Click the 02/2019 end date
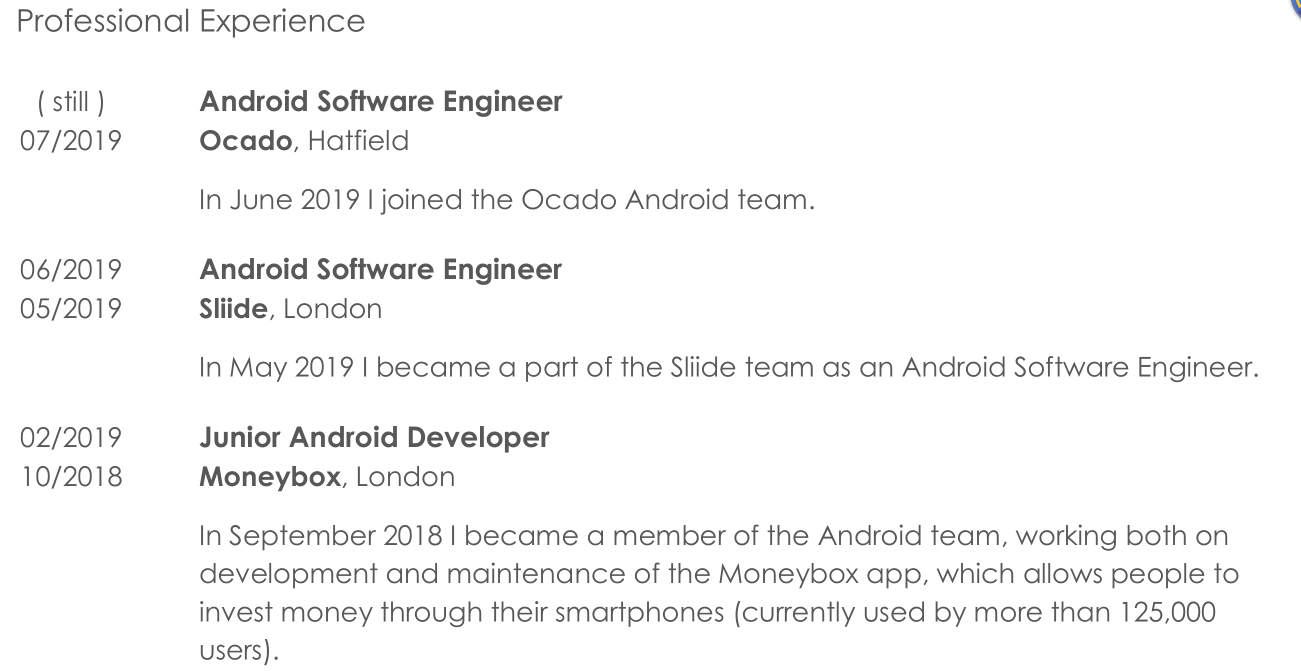 point(70,438)
